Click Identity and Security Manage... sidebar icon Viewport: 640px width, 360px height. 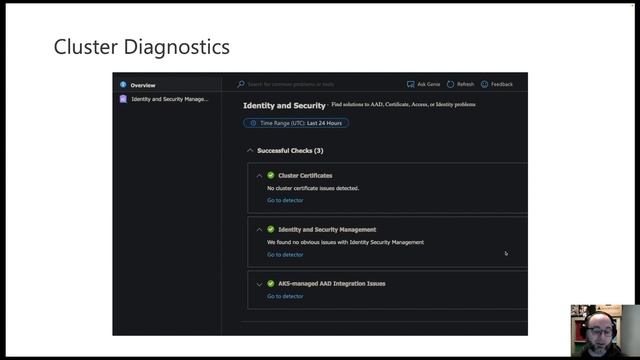pyautogui.click(x=123, y=99)
